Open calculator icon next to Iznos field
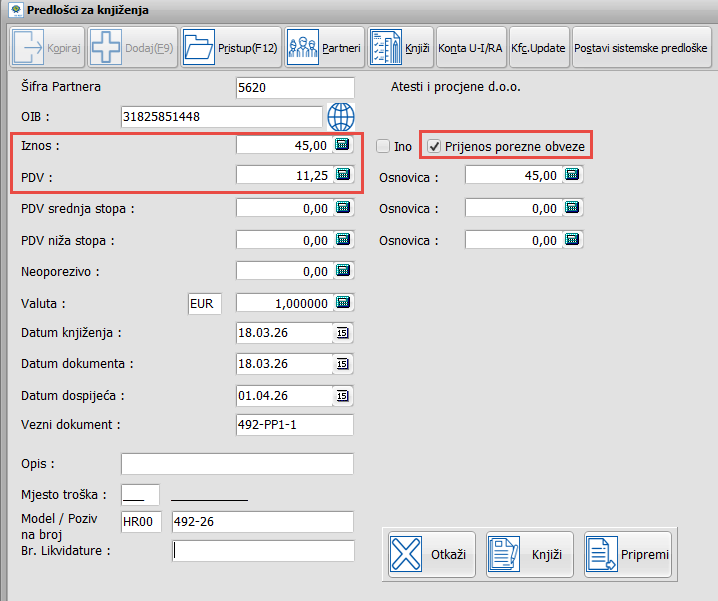Image resolution: width=718 pixels, height=601 pixels. [x=343, y=145]
